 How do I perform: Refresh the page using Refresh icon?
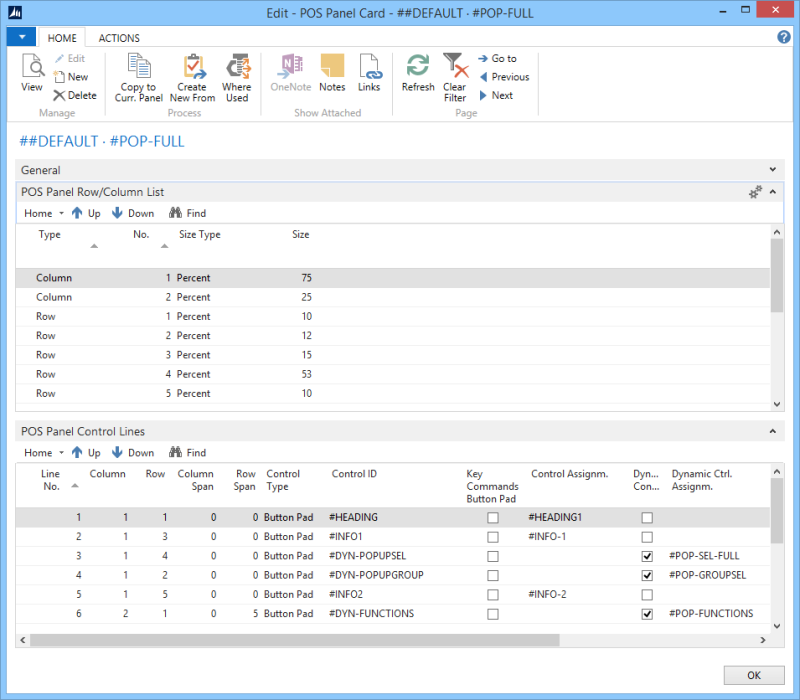pos(418,67)
